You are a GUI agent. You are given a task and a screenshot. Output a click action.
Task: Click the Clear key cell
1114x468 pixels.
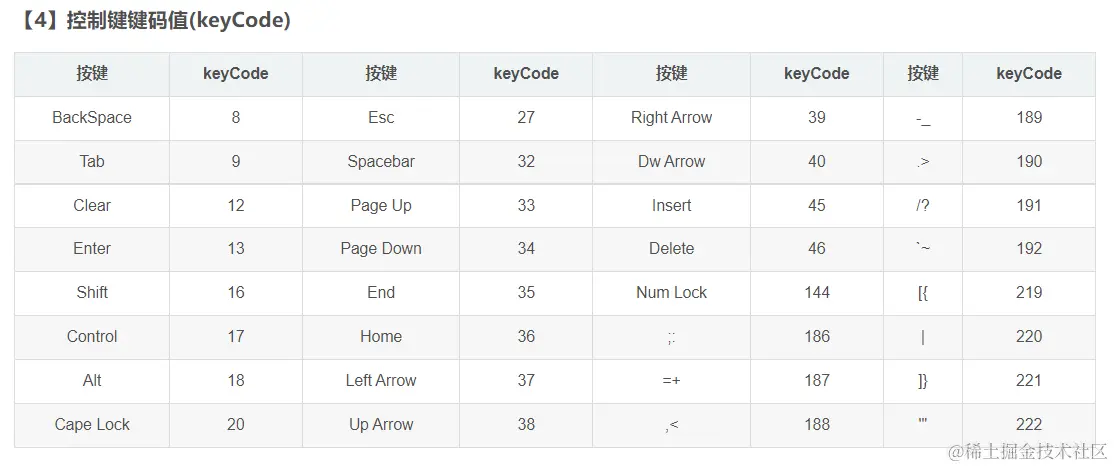(92, 206)
